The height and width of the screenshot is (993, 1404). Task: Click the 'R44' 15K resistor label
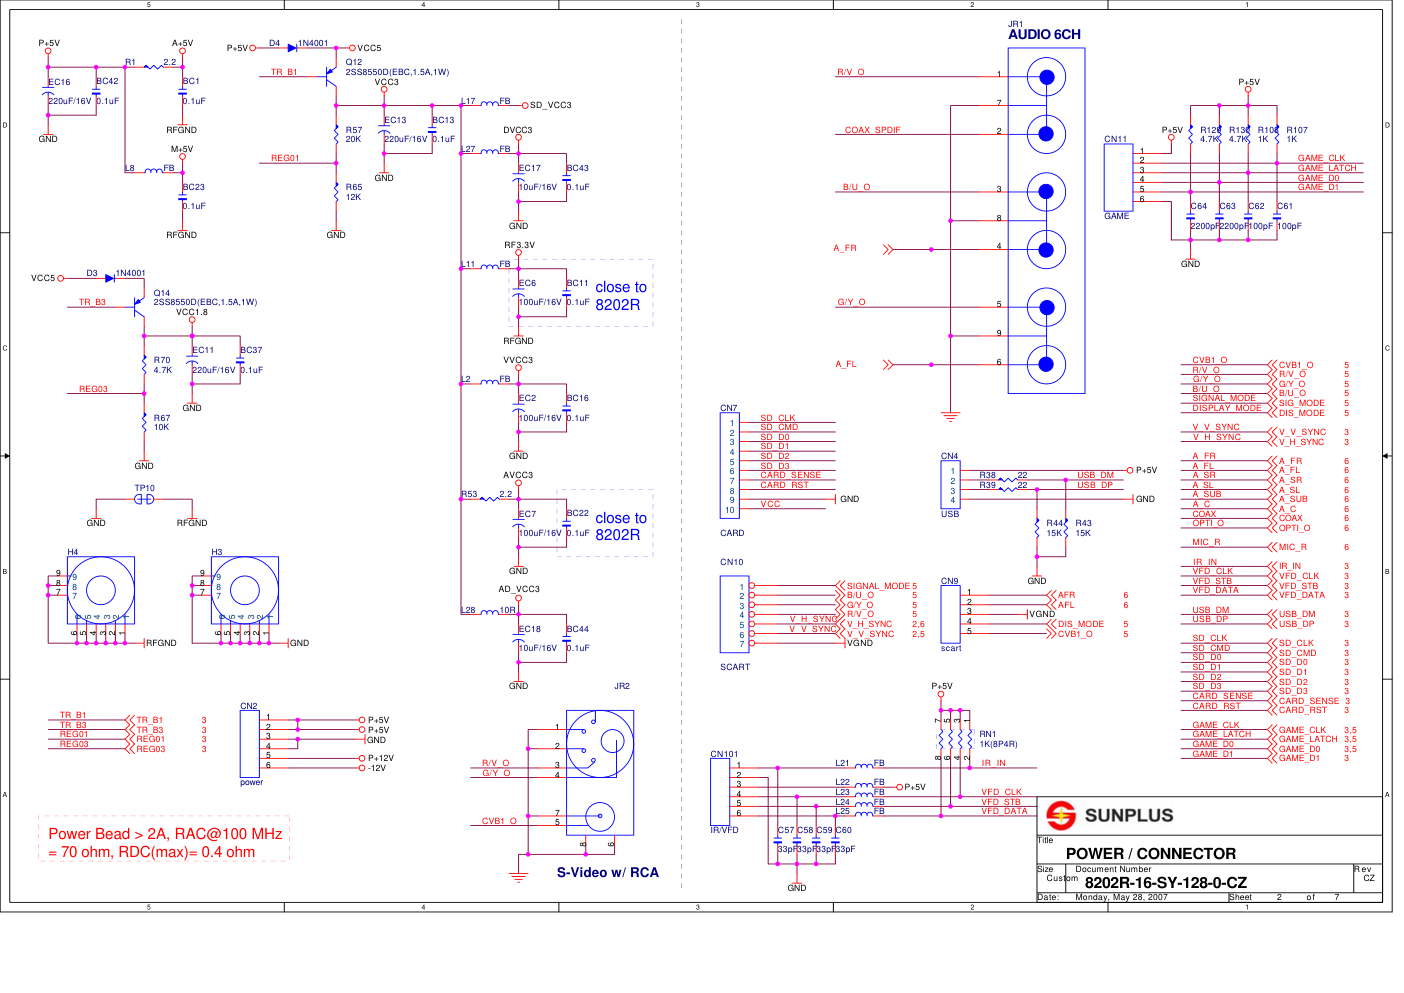tap(1056, 523)
